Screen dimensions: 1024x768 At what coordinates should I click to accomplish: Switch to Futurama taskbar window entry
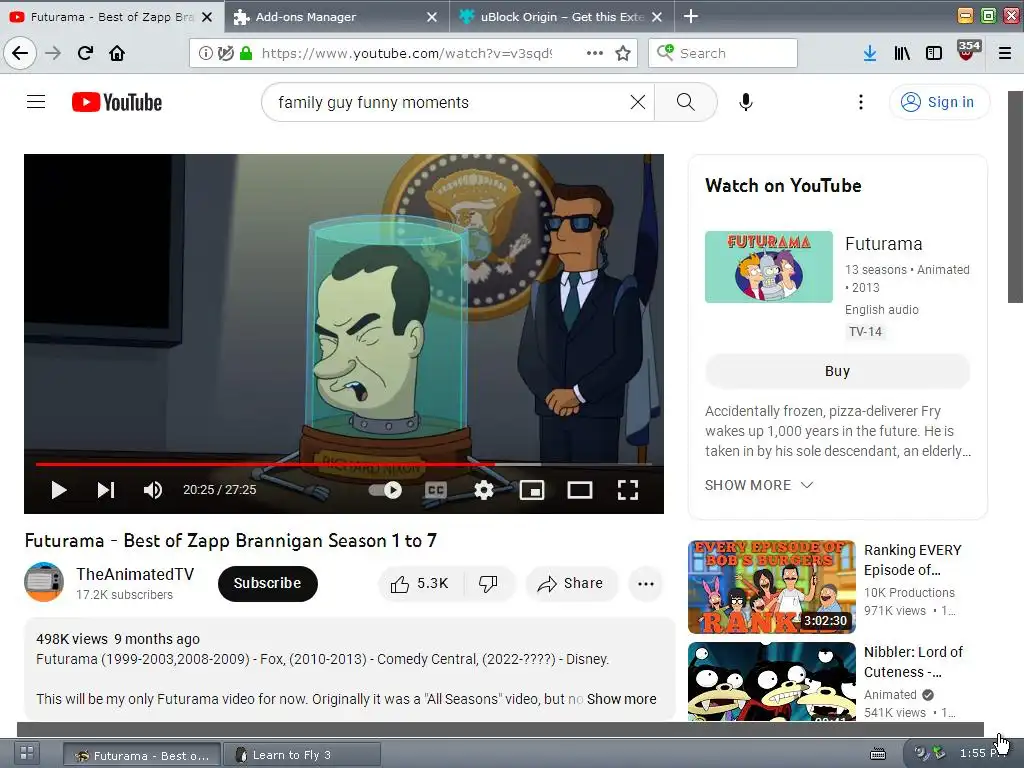(142, 755)
